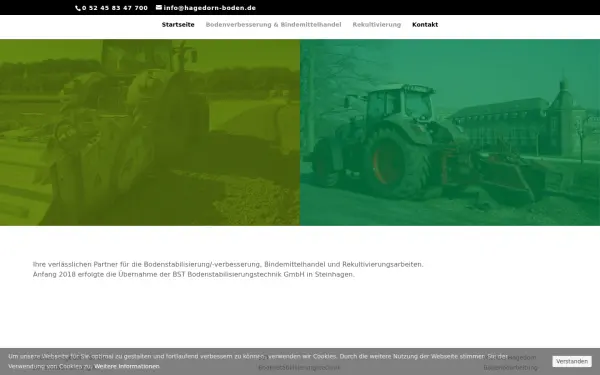This screenshot has width=600, height=375.
Task: Click the phone icon in top bar
Action: [x=78, y=8]
